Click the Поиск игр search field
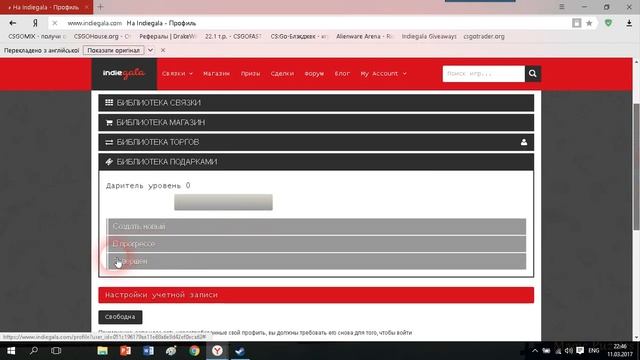The height and width of the screenshot is (360, 640). pos(484,73)
